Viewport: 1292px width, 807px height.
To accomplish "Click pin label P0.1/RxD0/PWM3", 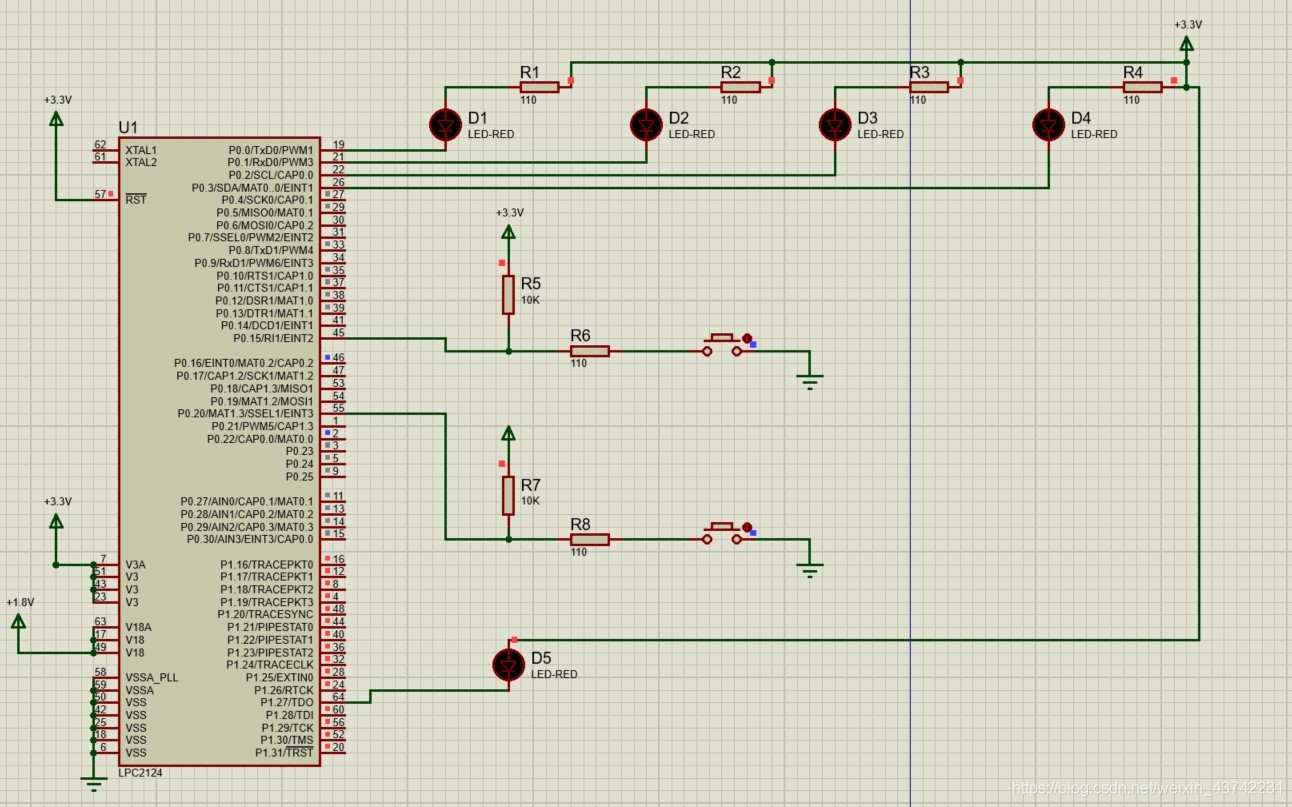I will 271,162.
